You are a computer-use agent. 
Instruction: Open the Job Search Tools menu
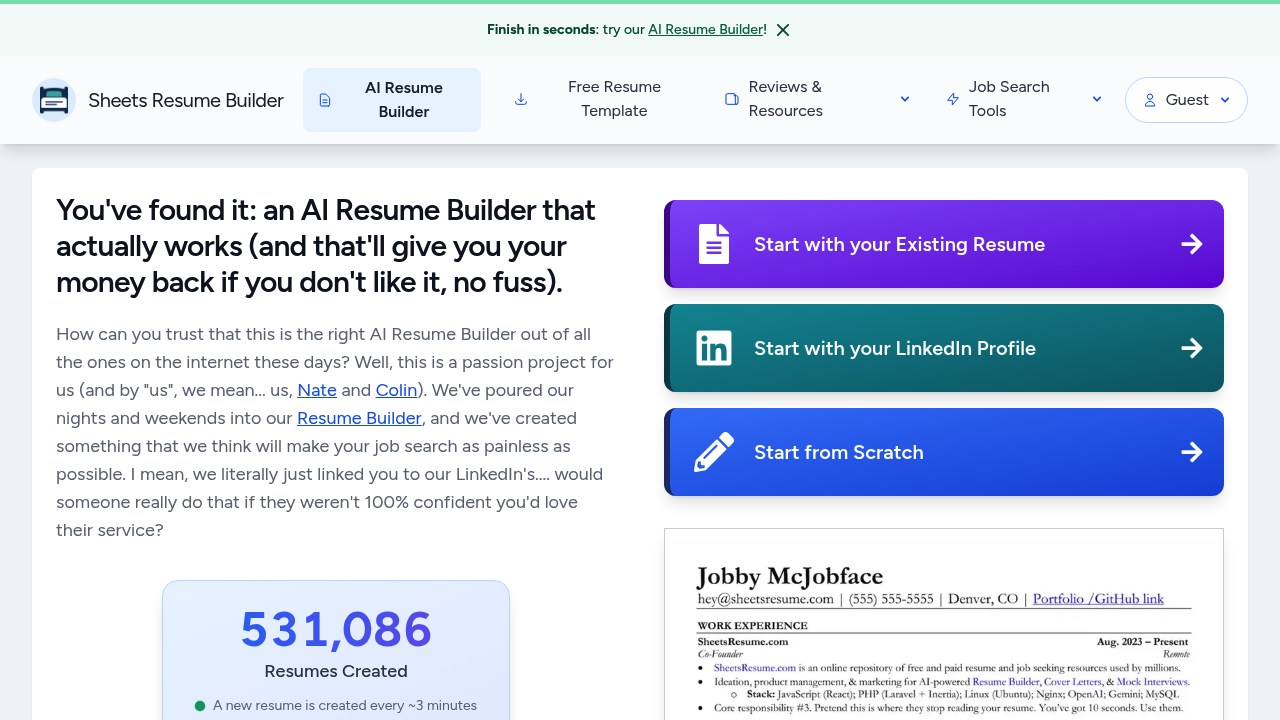click(x=1024, y=99)
